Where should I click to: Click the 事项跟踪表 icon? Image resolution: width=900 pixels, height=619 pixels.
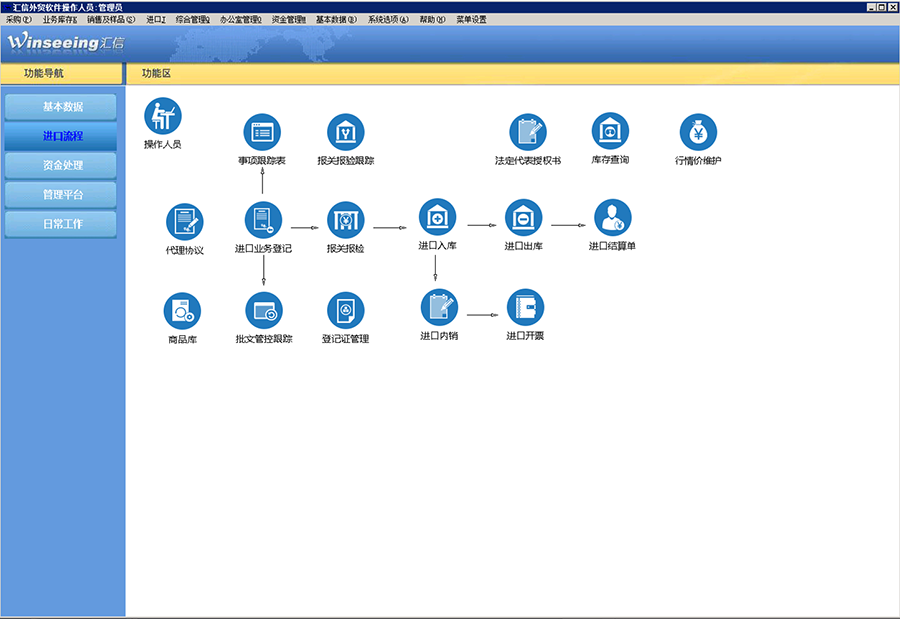coord(263,132)
